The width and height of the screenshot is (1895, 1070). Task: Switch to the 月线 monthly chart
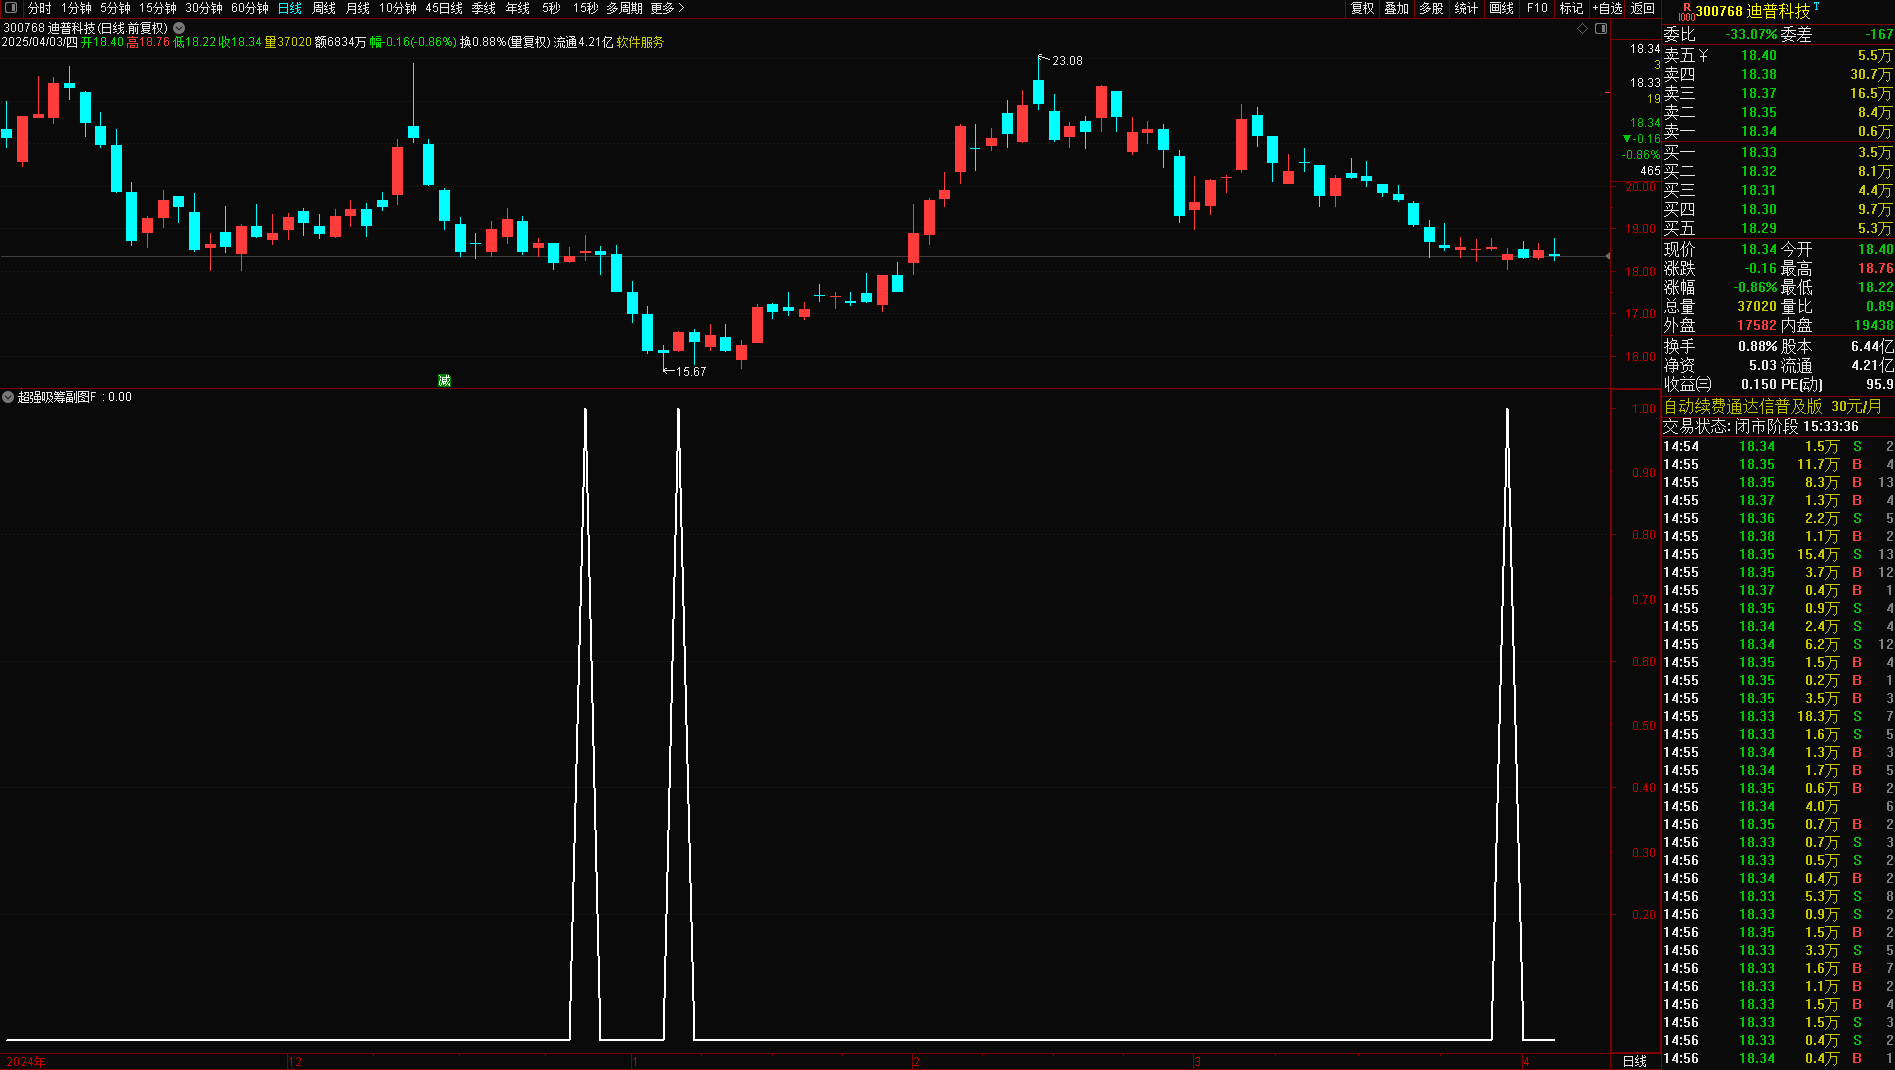pyautogui.click(x=358, y=8)
